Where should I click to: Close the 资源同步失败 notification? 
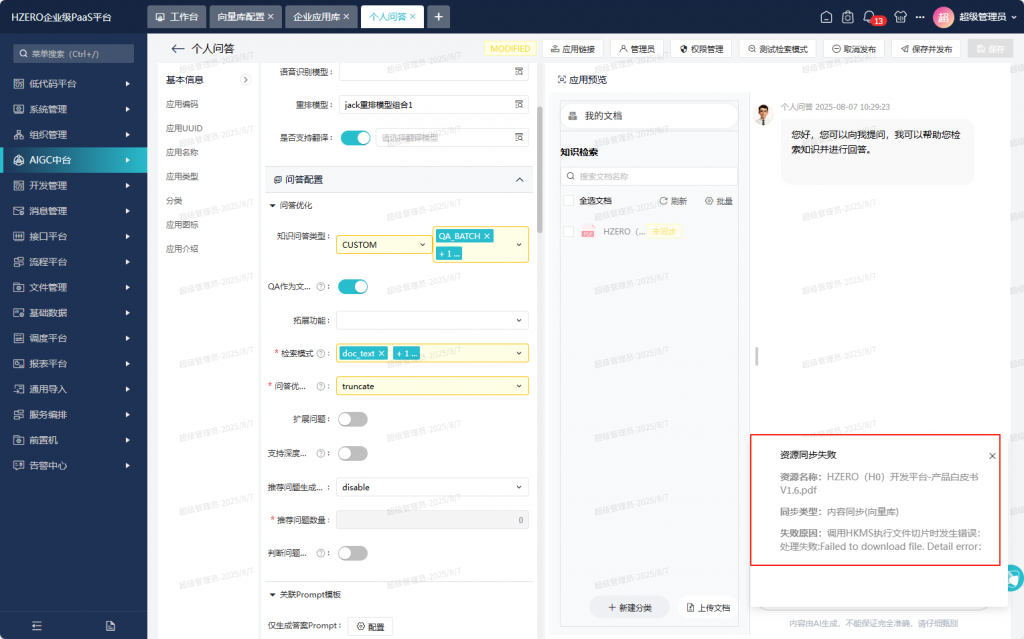[x=992, y=456]
